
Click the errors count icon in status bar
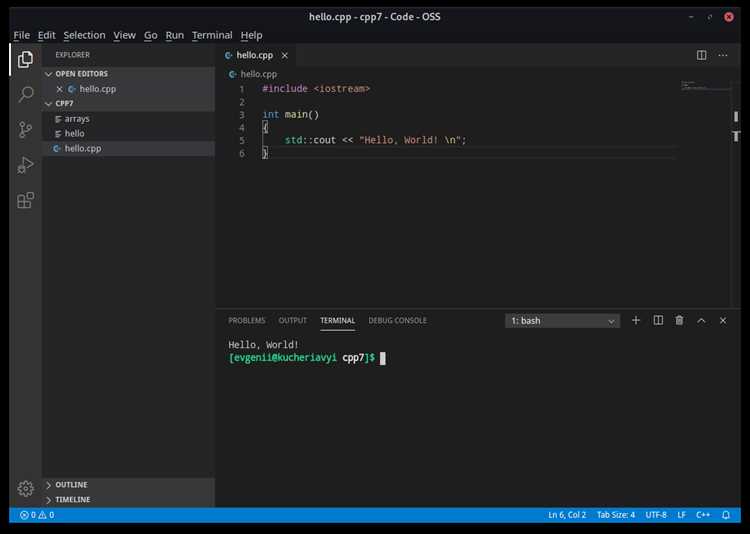point(28,515)
